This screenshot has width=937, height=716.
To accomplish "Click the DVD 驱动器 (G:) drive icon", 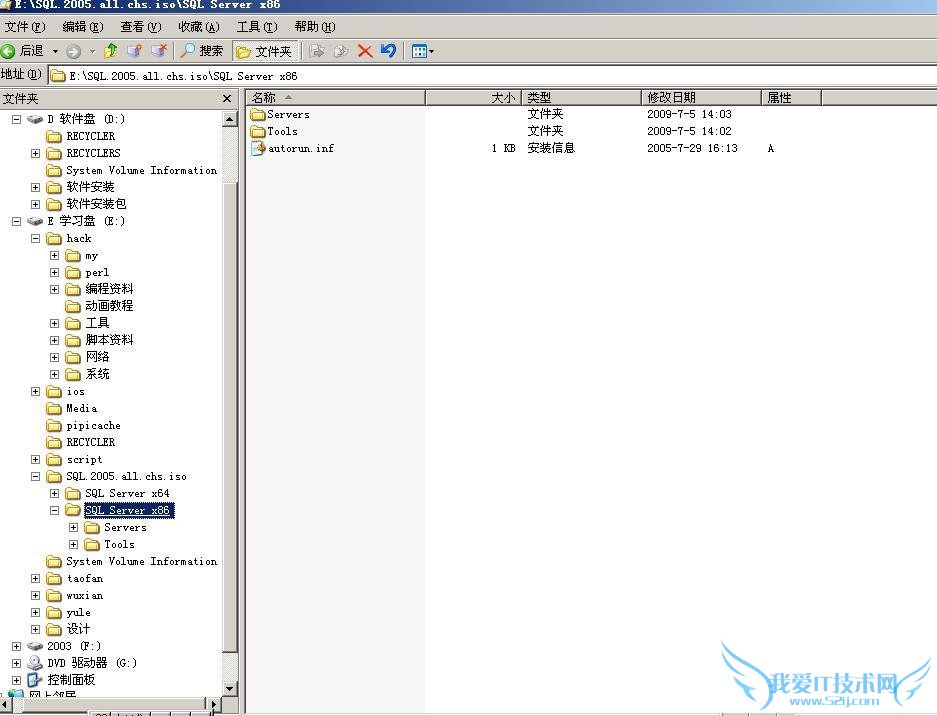I will [x=35, y=663].
